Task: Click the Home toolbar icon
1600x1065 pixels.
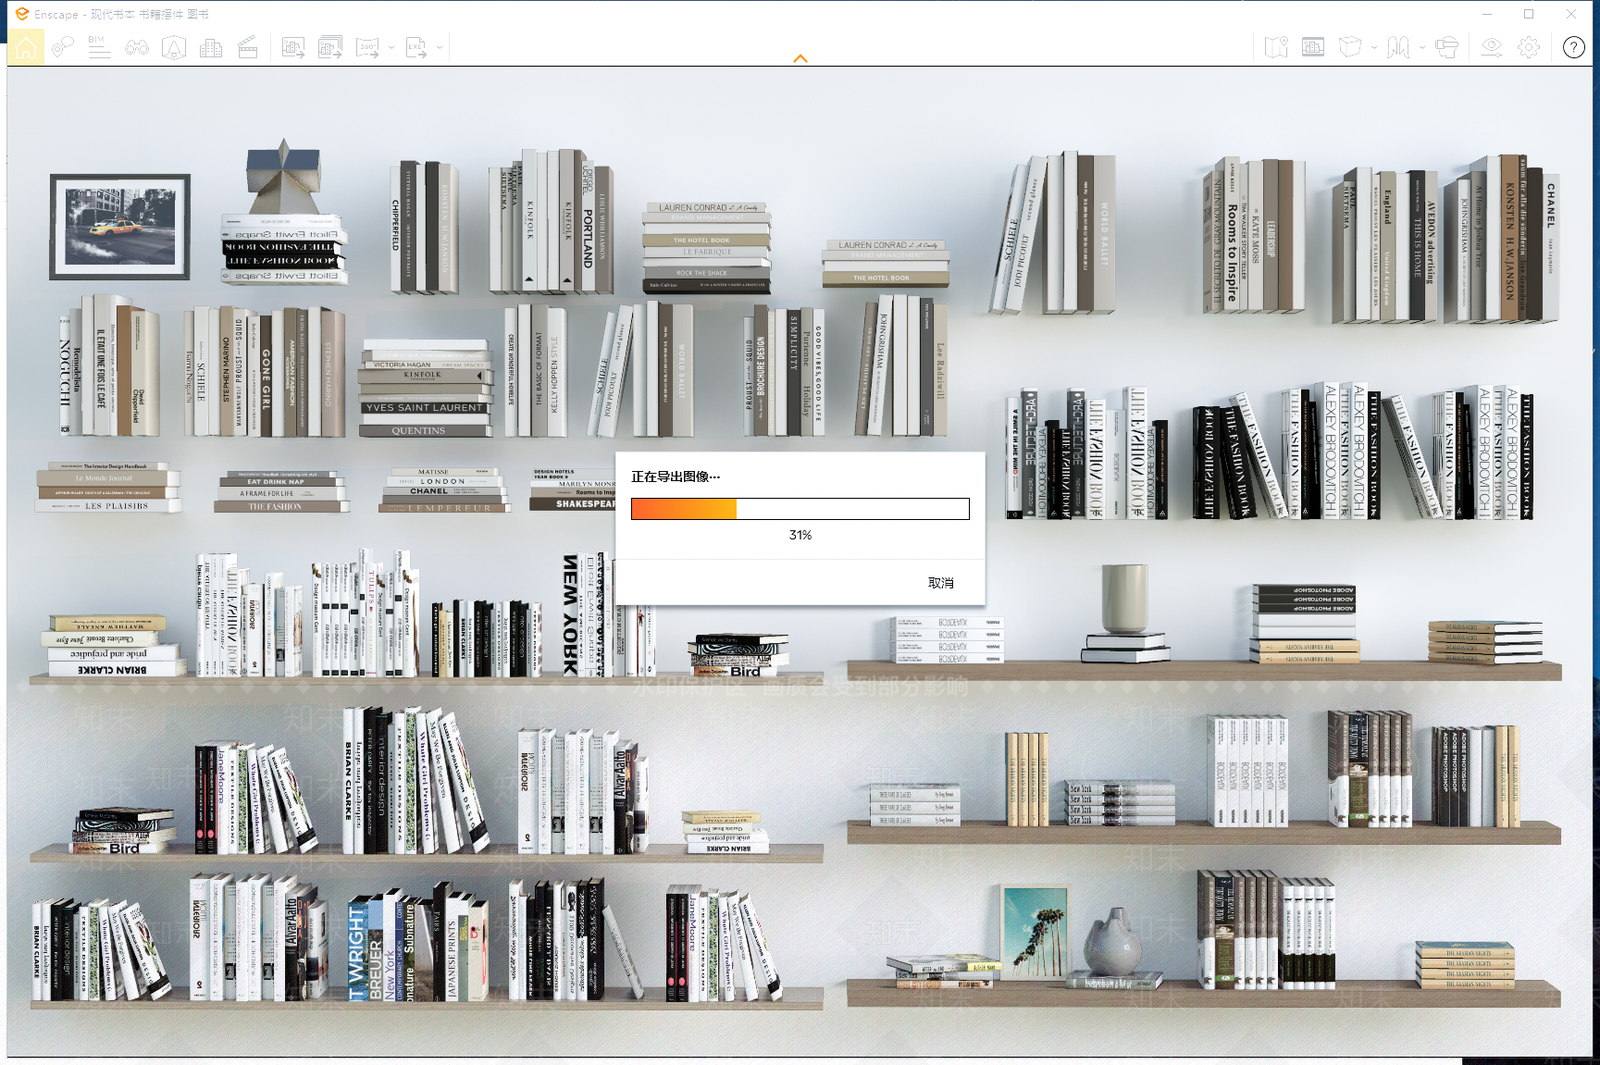Action: (26, 47)
